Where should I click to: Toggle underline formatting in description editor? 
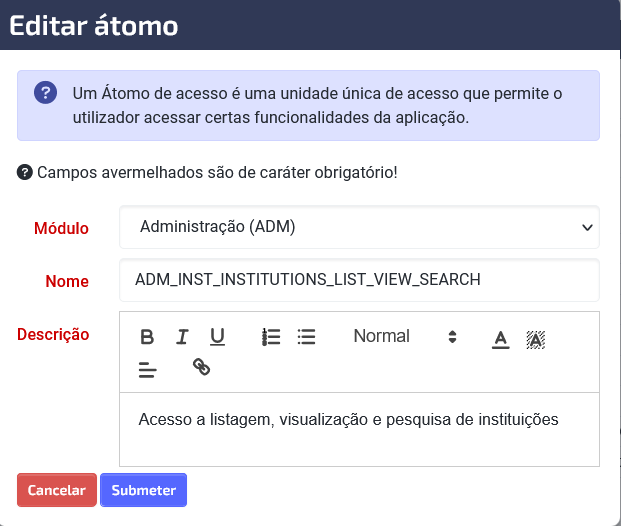[x=217, y=337]
